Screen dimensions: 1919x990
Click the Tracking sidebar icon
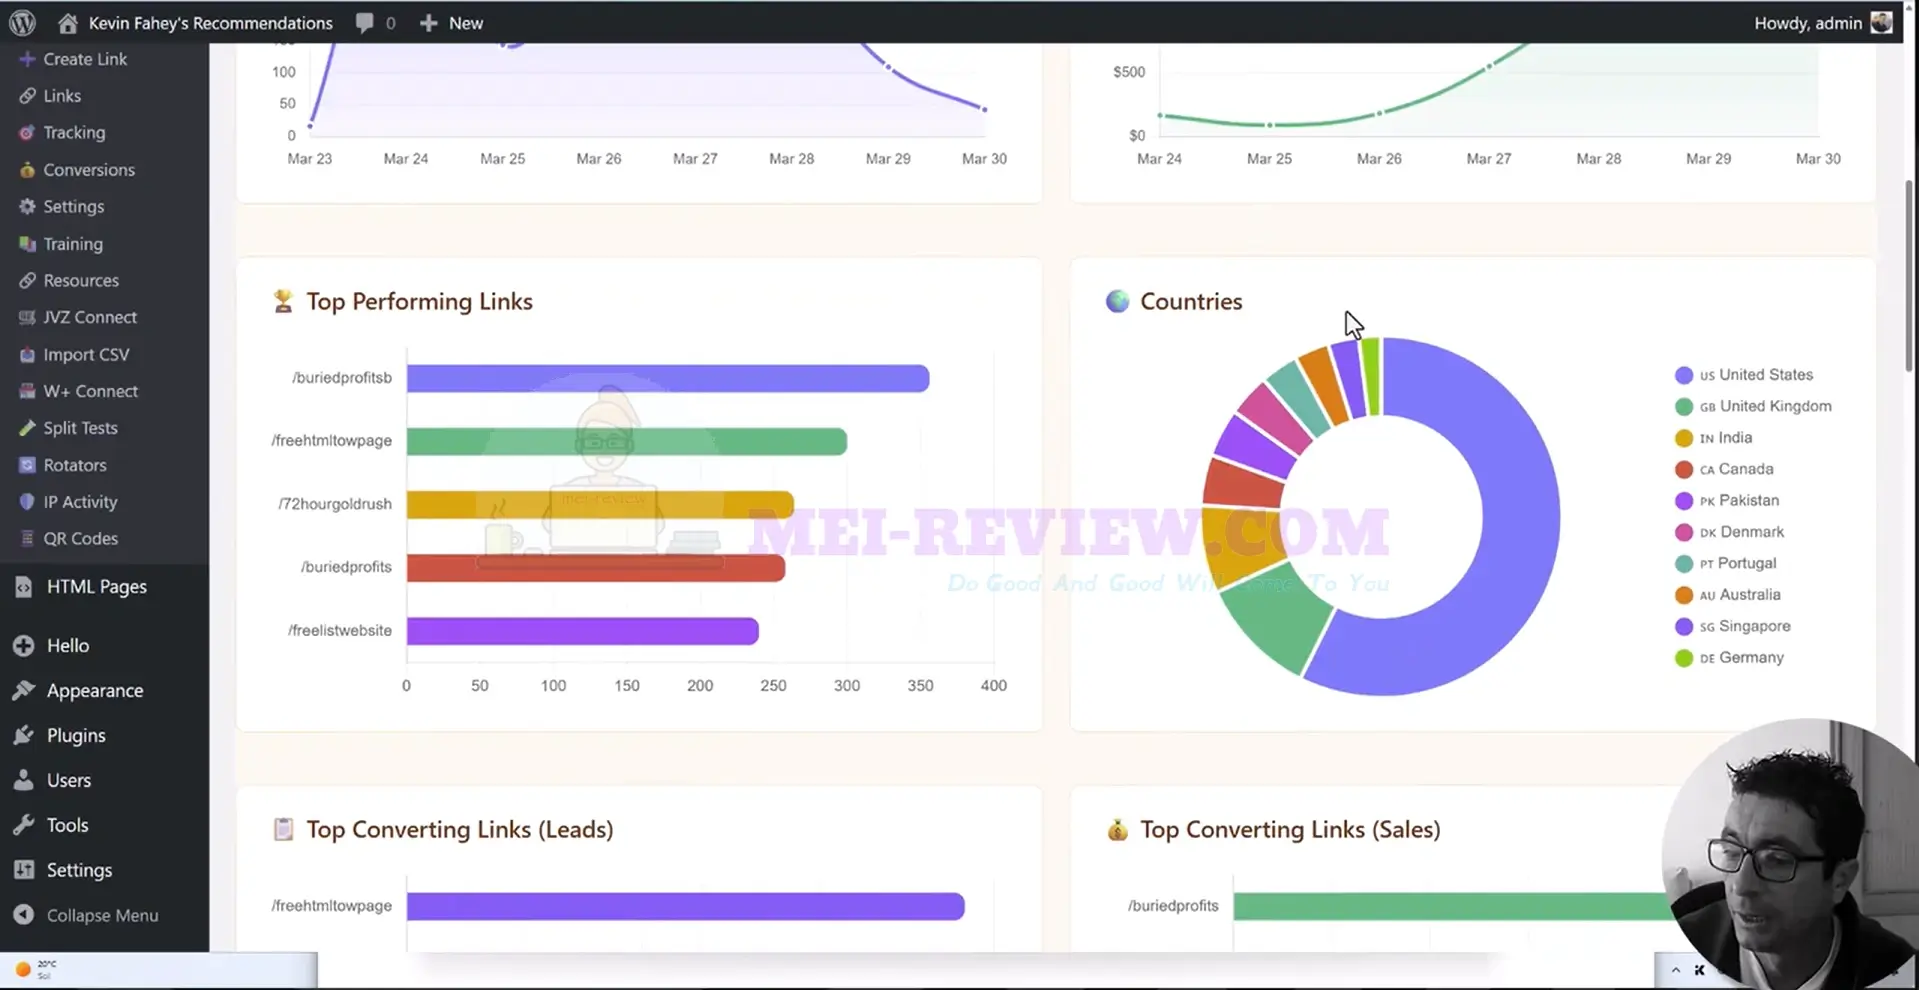[27, 133]
